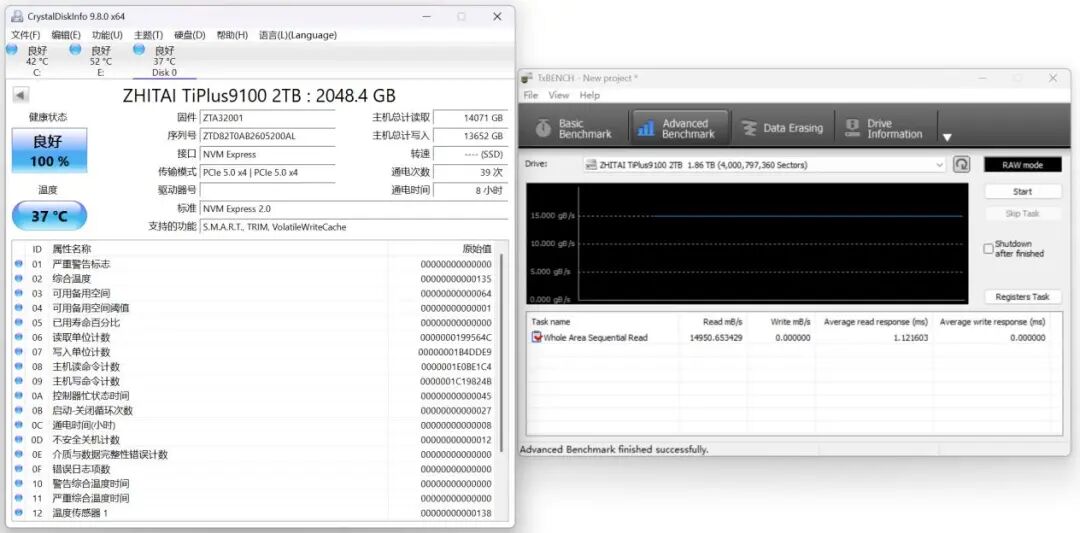The width and height of the screenshot is (1080, 533).
Task: Click status dot for attribute 0A 控制器忙状态时间
Action: [19, 395]
